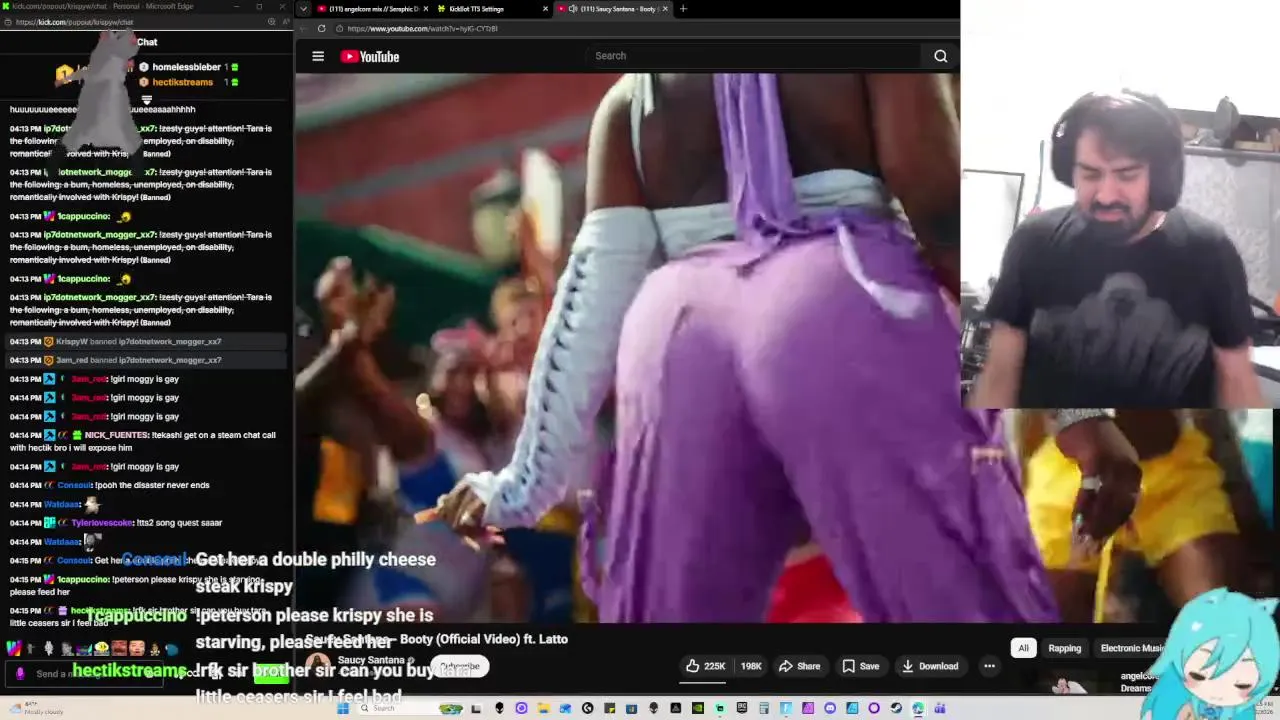Select the 'Rapping' filter chip
Viewport: 1280px width, 720px height.
[1064, 648]
